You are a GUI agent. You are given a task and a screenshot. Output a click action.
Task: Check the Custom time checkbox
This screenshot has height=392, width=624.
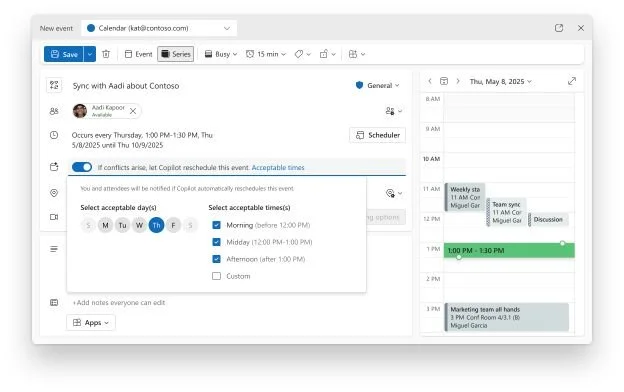(x=216, y=276)
